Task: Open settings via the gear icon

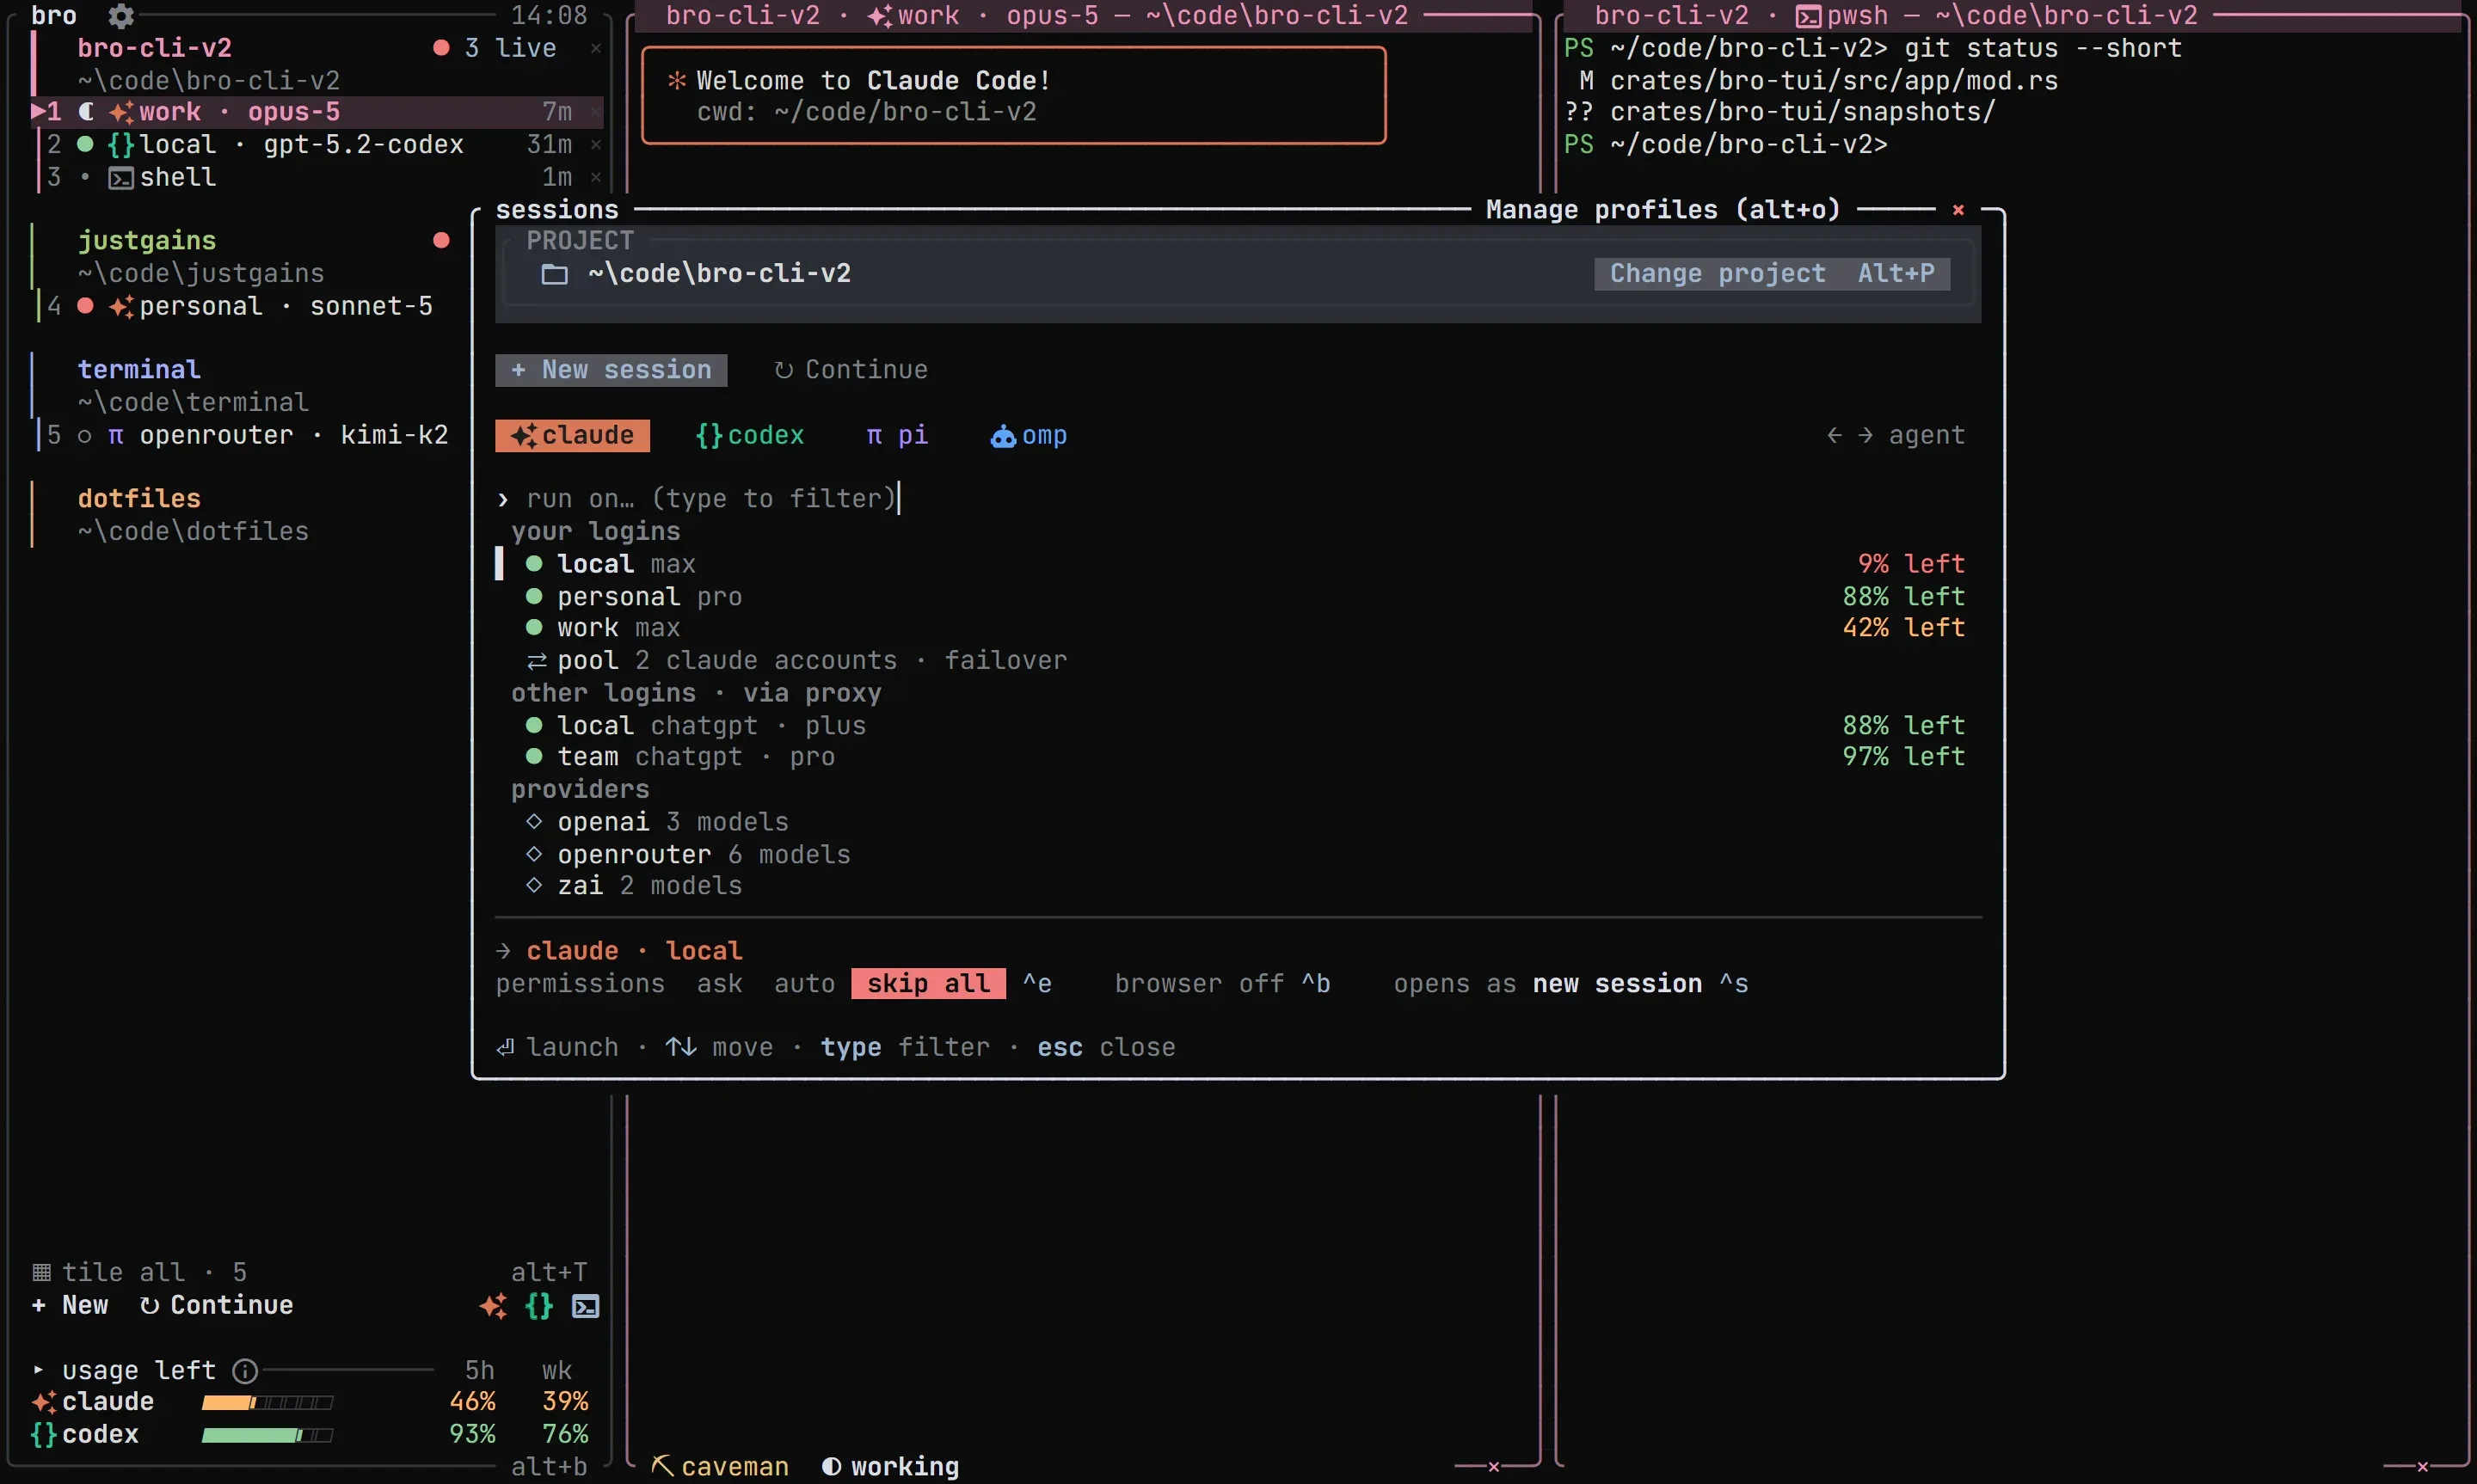Action: click(121, 15)
